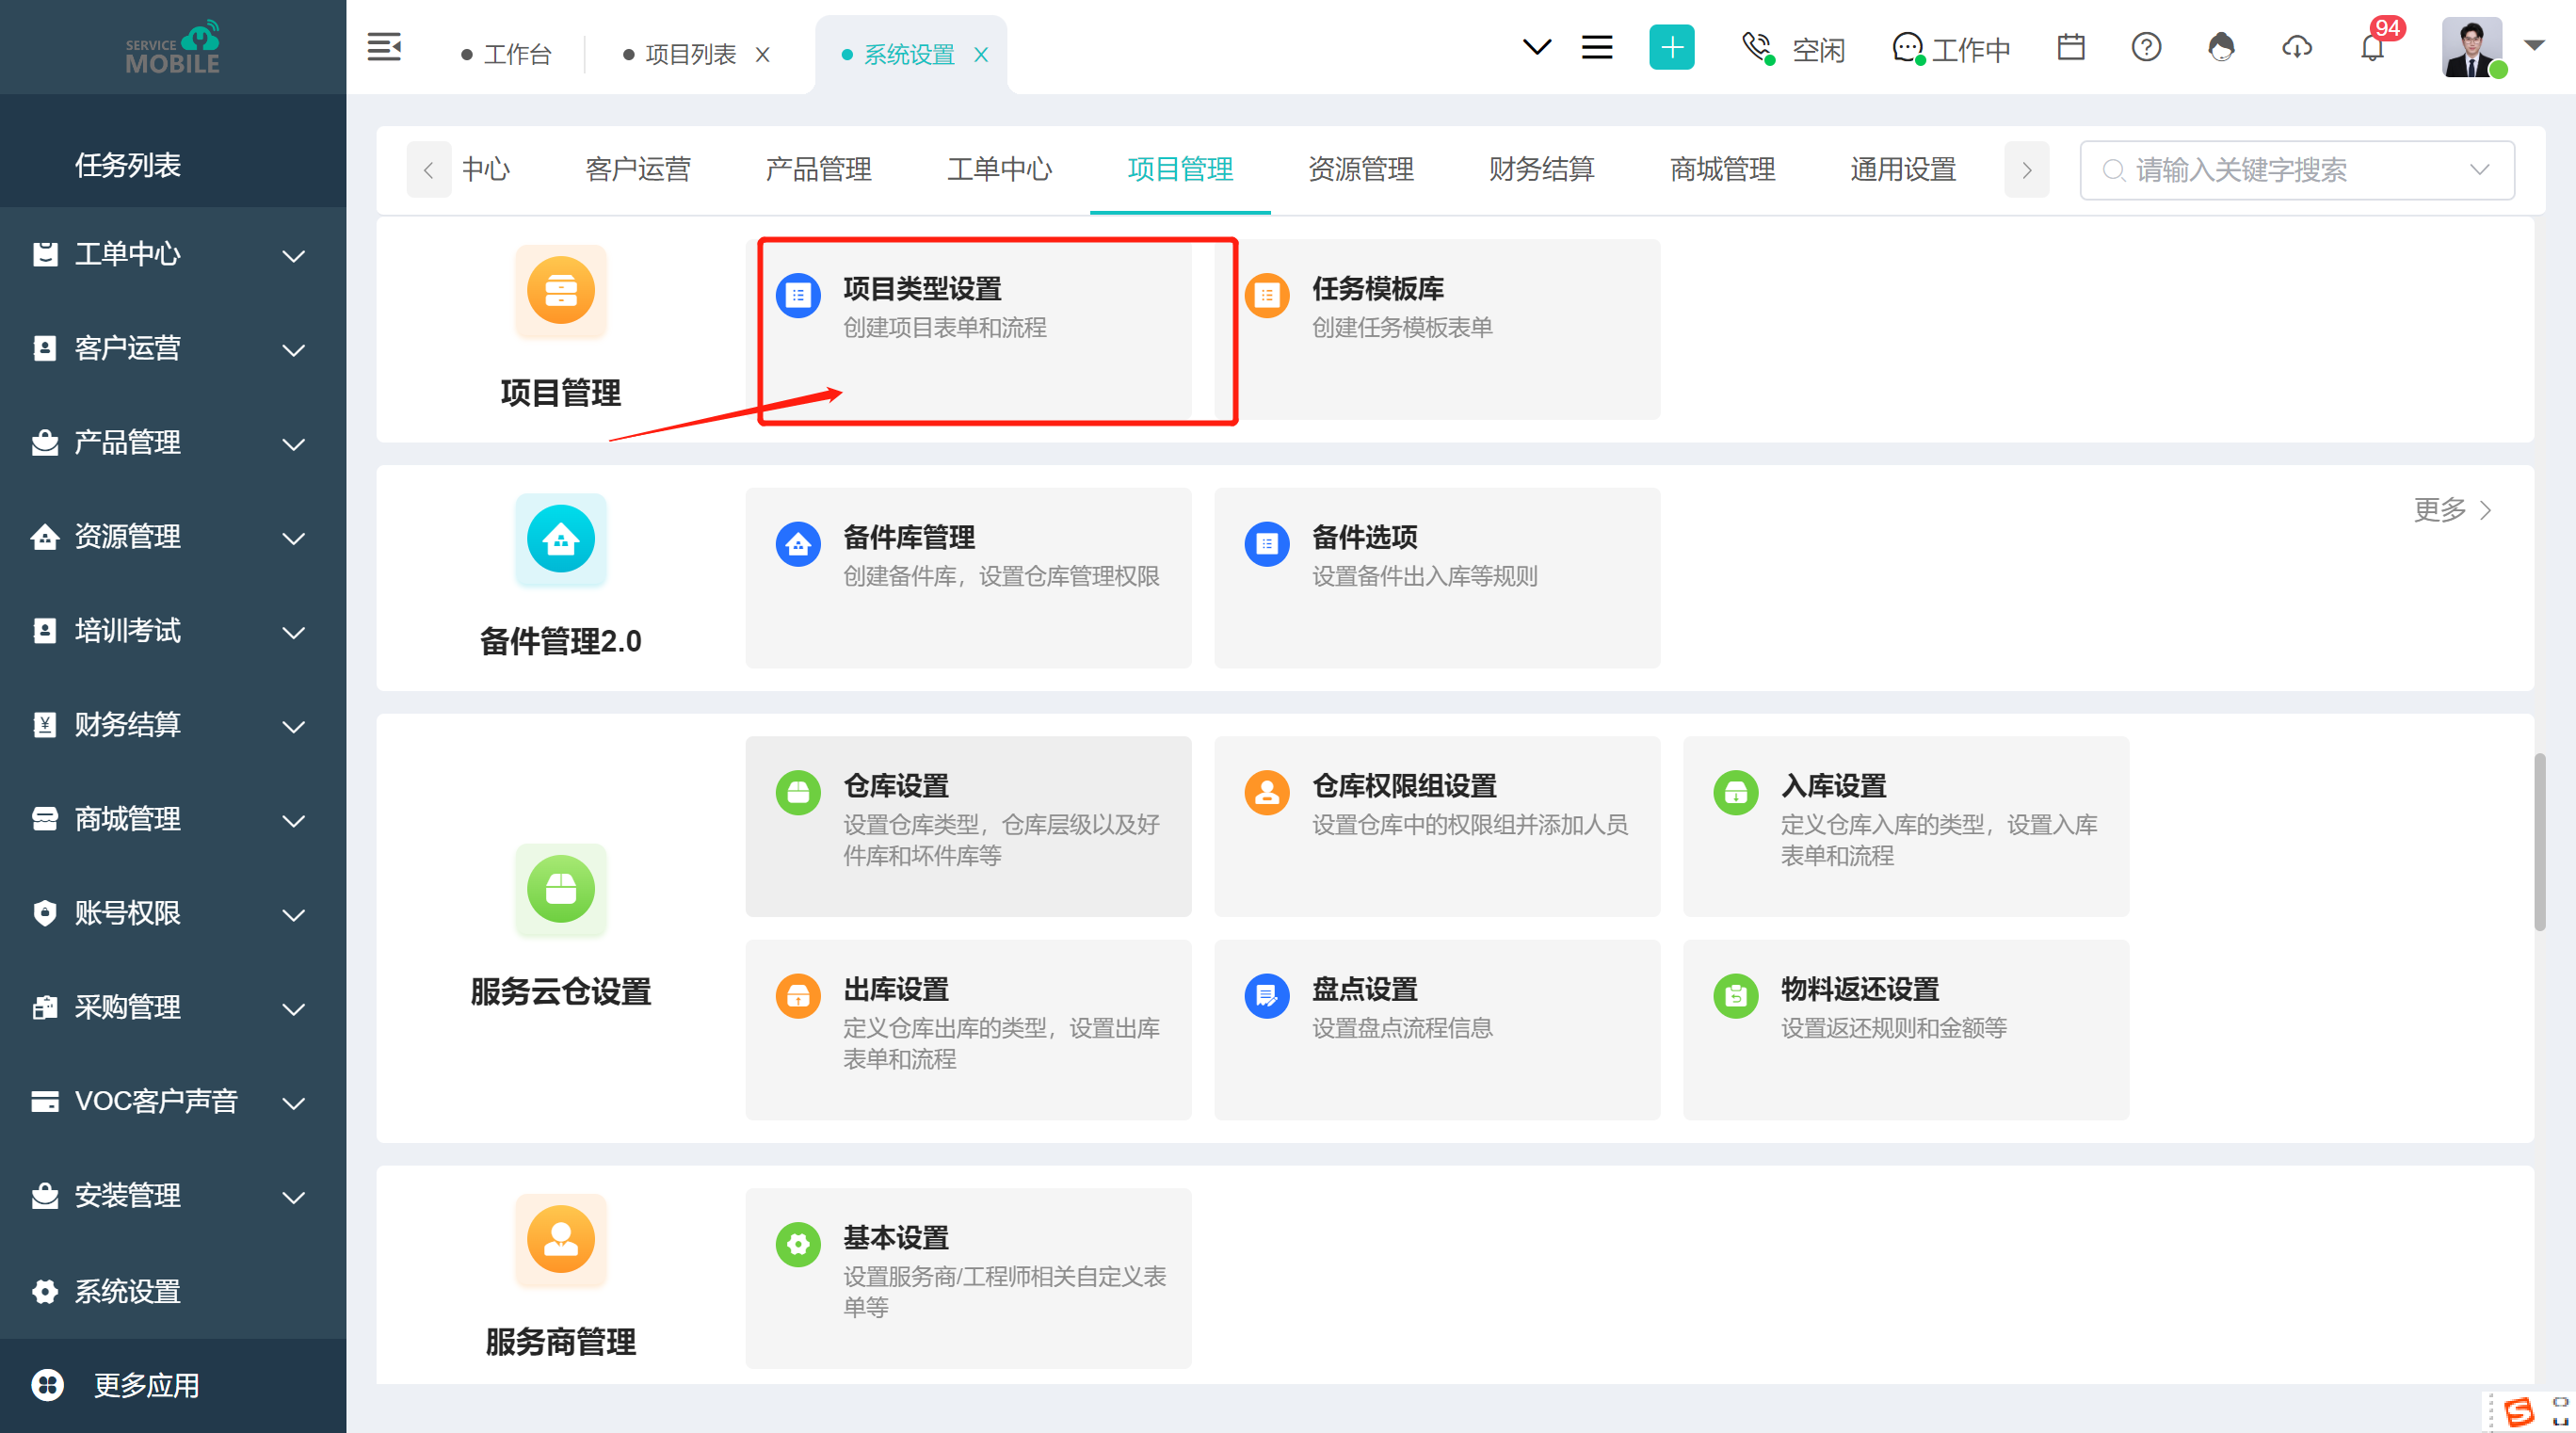2576x1433 pixels.
Task: Open the tab list chevron dropdown
Action: tap(1536, 47)
